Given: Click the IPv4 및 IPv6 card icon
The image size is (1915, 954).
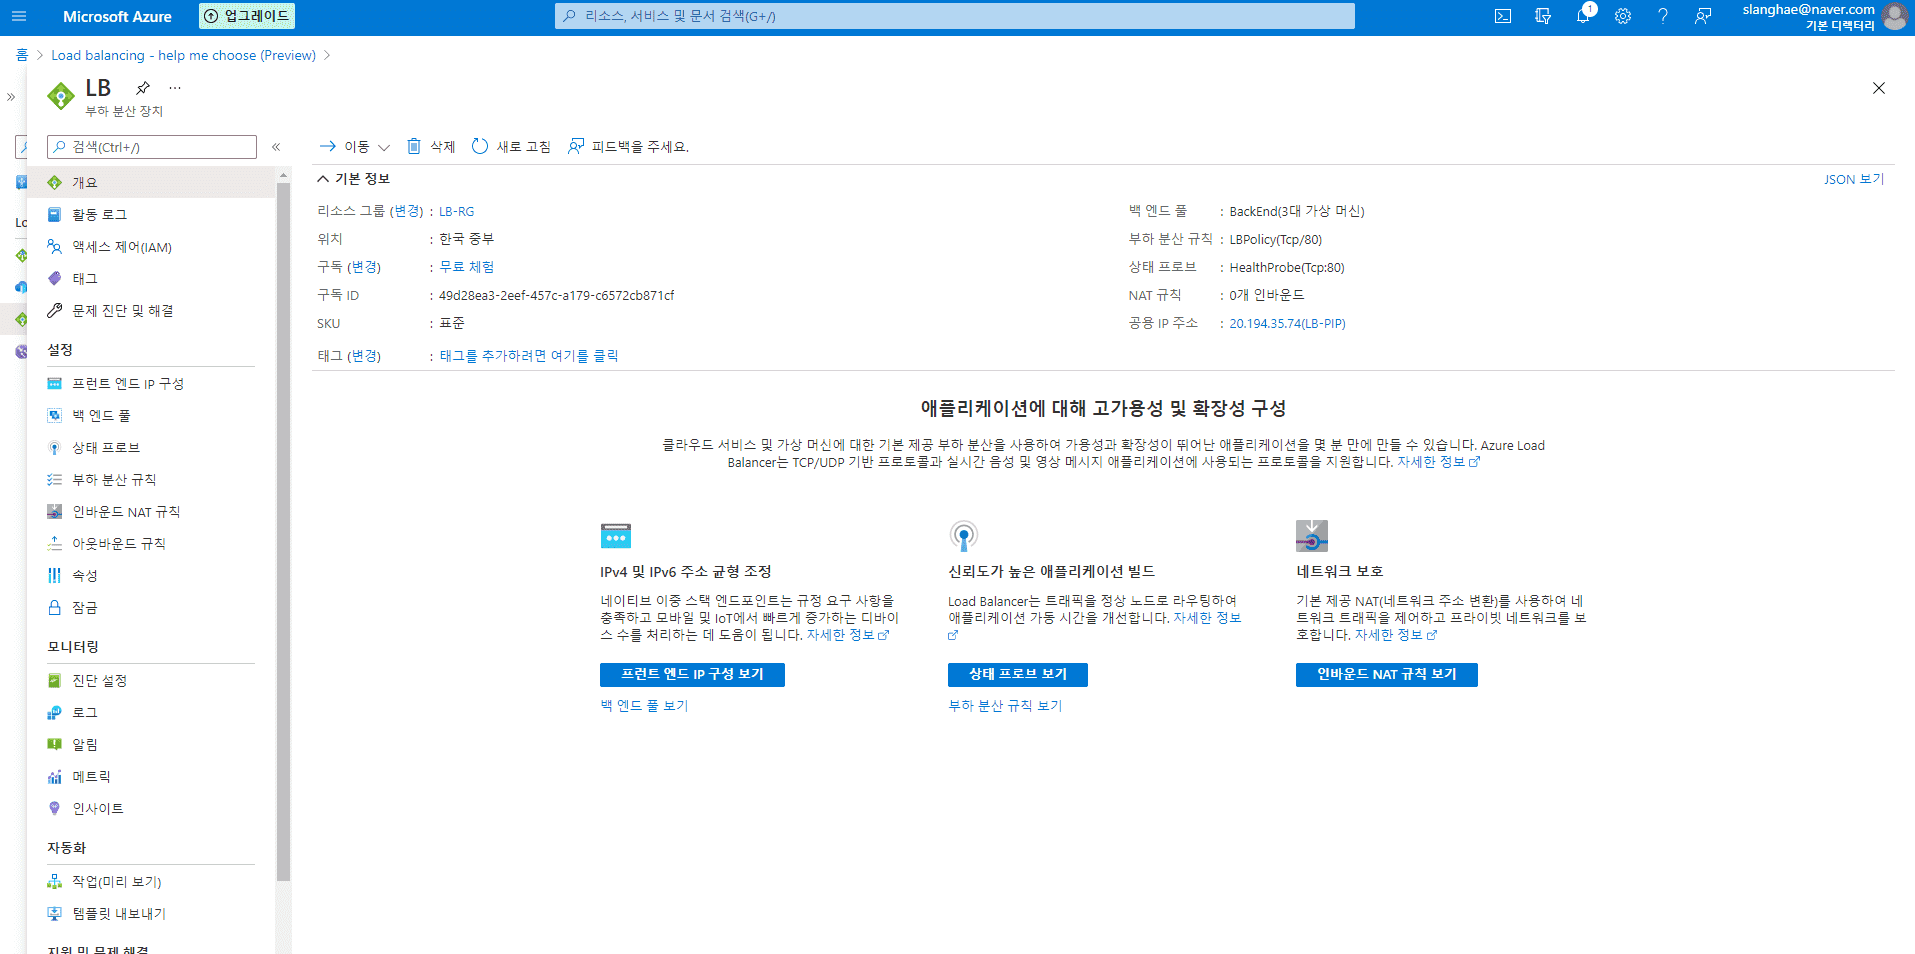Looking at the screenshot, I should click(616, 535).
